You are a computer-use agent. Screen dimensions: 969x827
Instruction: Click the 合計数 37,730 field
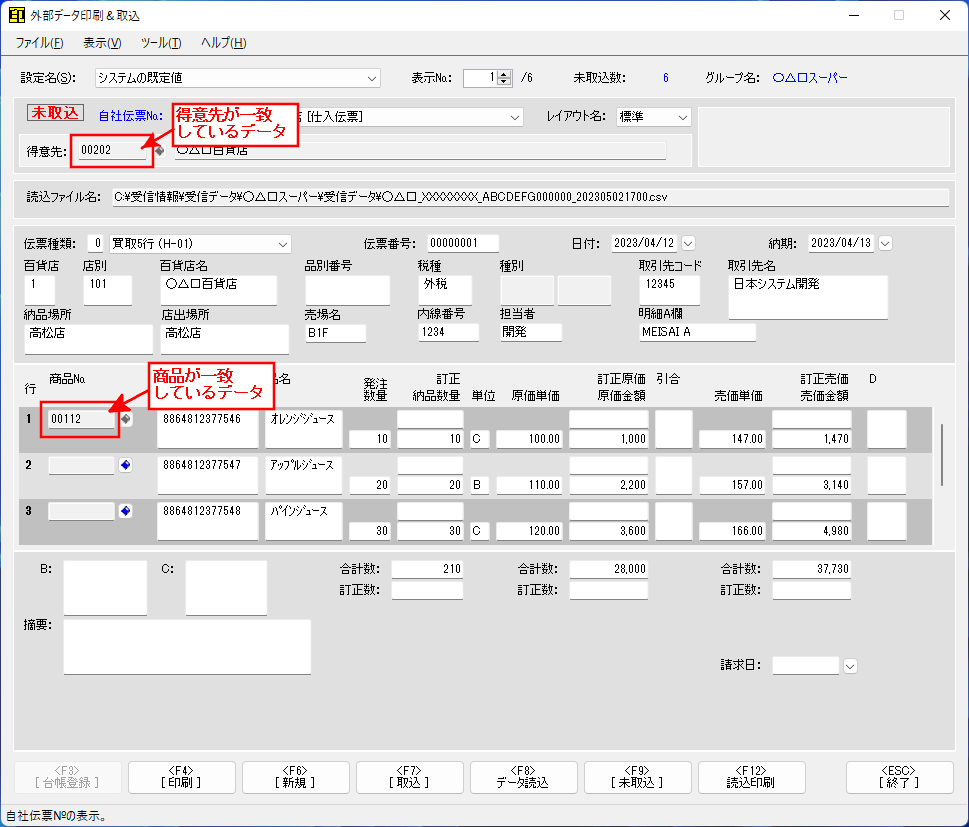(x=811, y=569)
